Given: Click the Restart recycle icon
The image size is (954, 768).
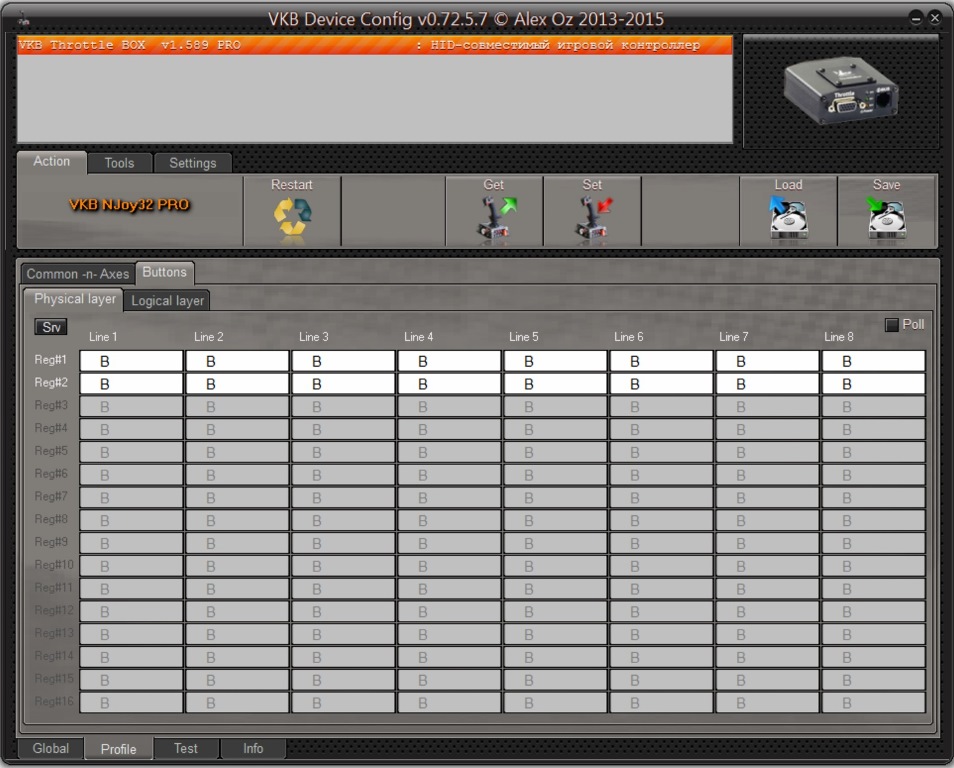Looking at the screenshot, I should 292,217.
